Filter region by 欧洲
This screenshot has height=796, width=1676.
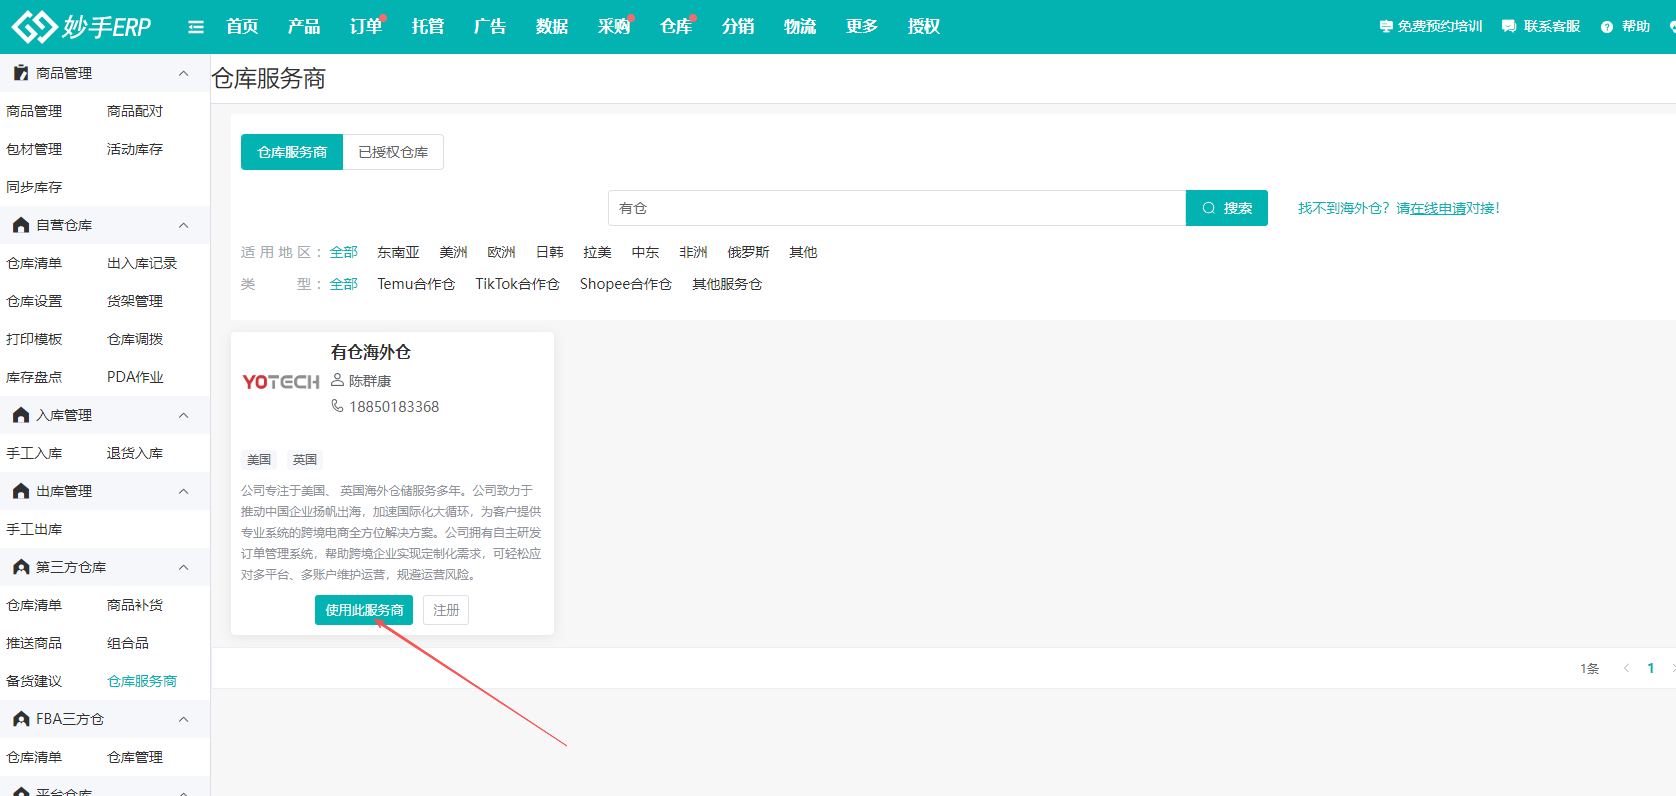pyautogui.click(x=501, y=252)
